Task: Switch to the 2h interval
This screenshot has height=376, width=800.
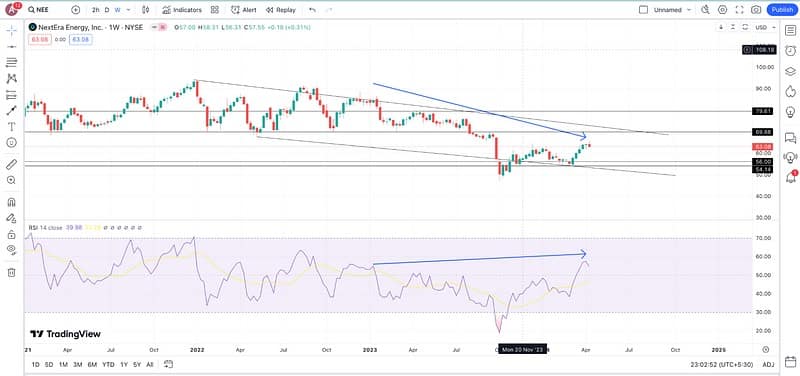Action: (x=96, y=10)
